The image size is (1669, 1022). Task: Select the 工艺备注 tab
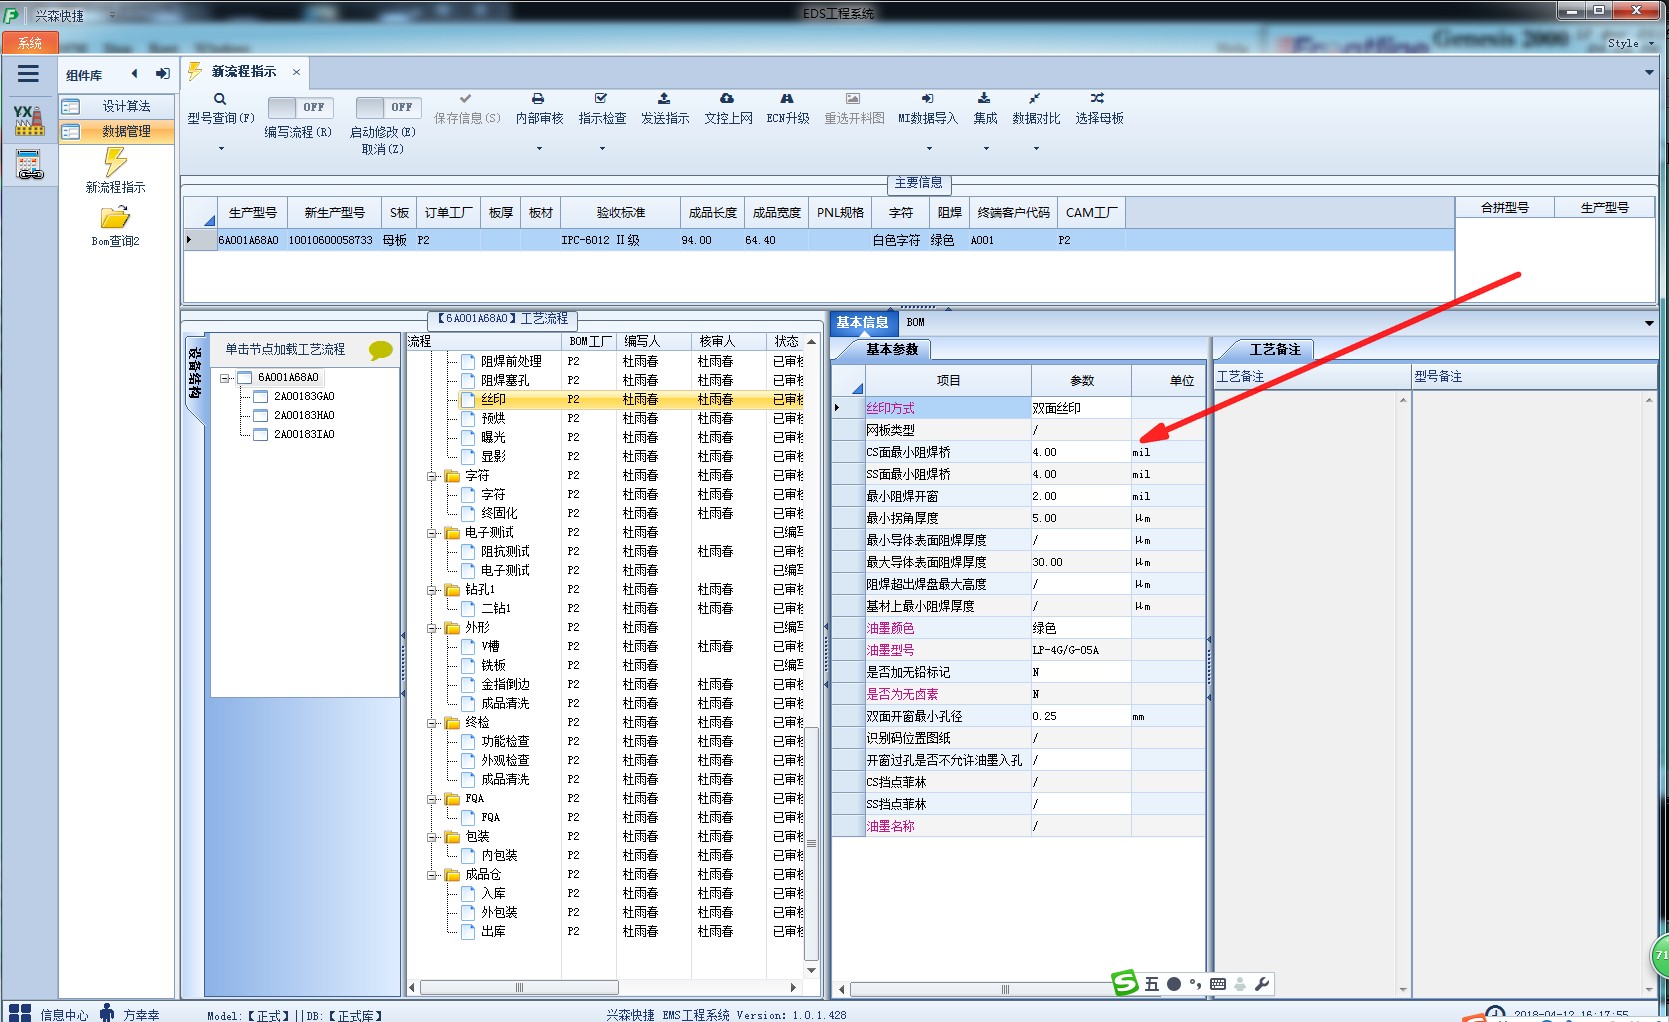pos(1275,349)
